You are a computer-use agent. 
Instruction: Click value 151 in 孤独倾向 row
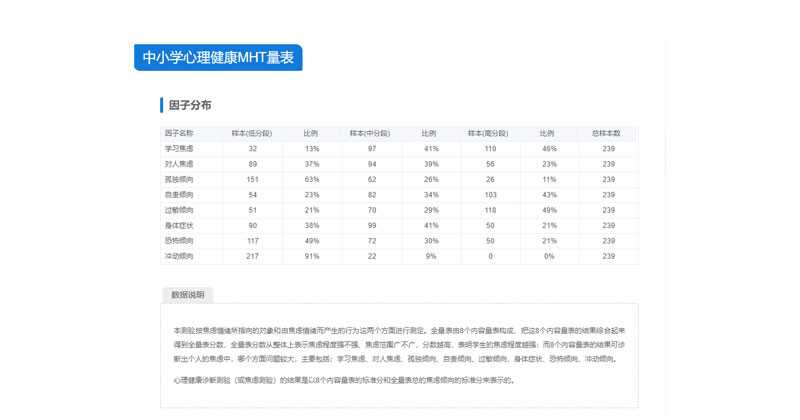coord(253,179)
